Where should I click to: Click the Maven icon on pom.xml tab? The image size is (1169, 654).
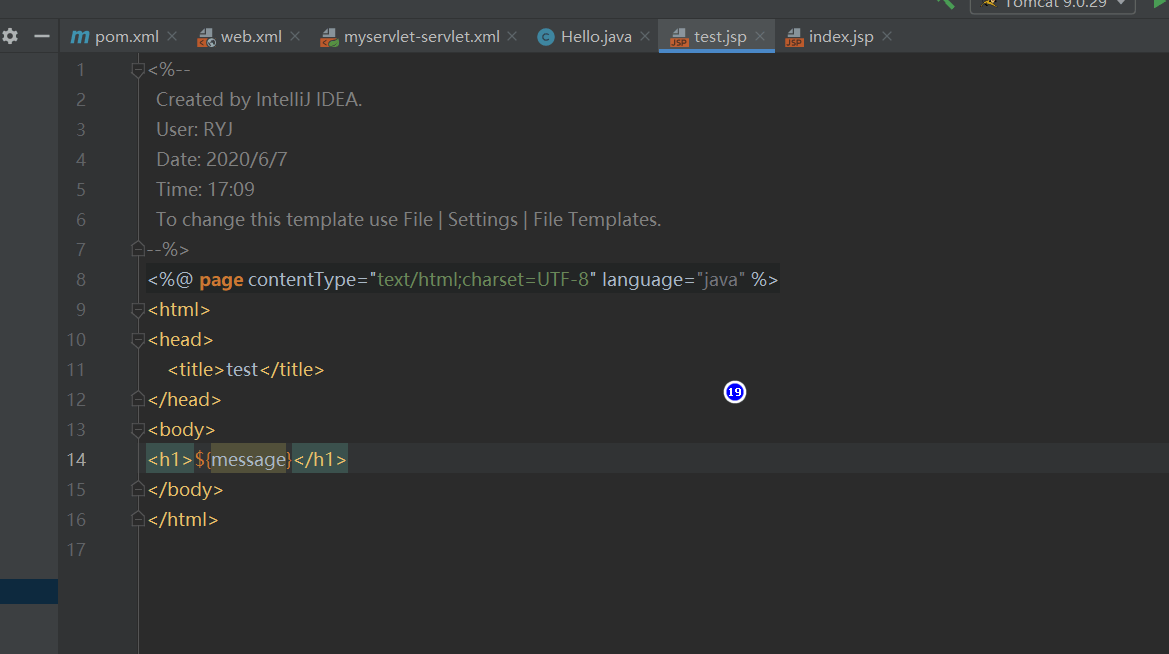[80, 37]
